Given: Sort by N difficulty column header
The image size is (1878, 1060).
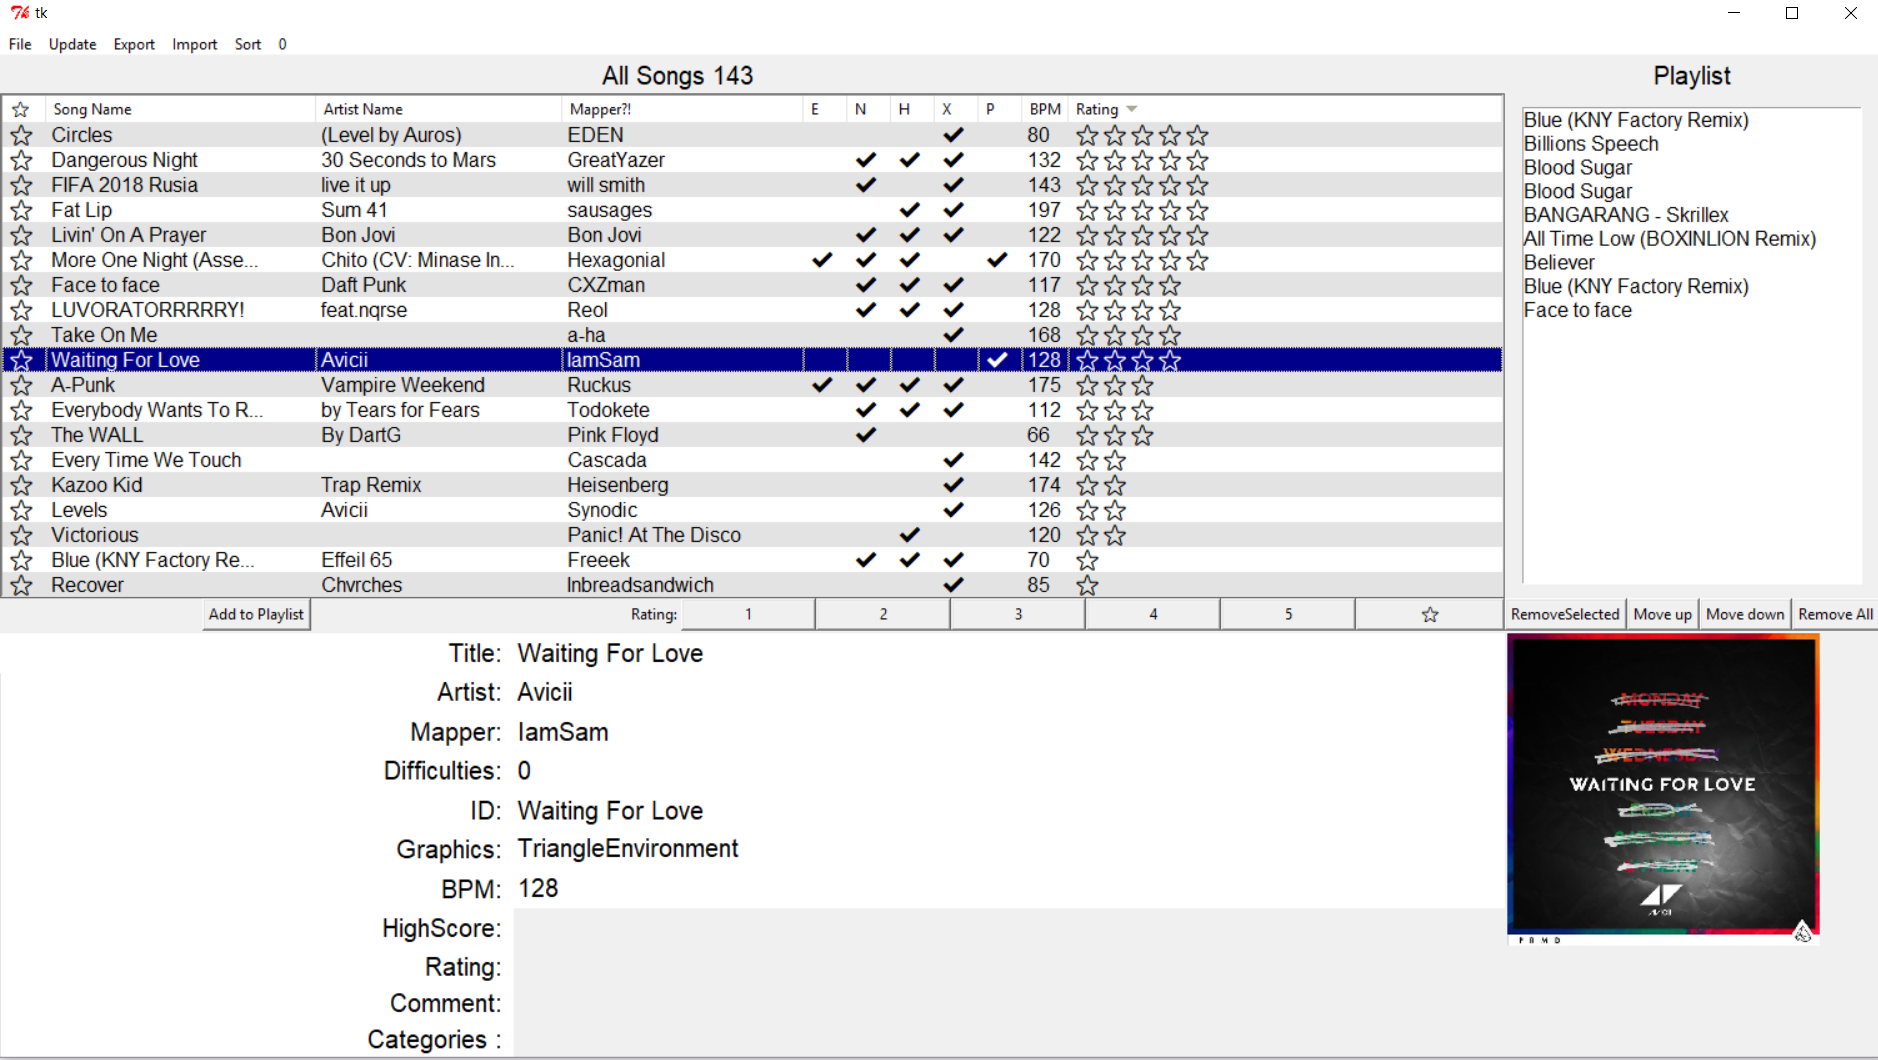Looking at the screenshot, I should (868, 109).
